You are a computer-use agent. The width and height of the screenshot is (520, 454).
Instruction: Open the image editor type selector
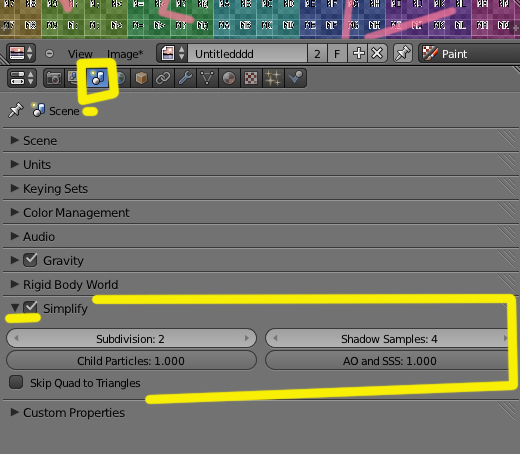[x=21, y=53]
